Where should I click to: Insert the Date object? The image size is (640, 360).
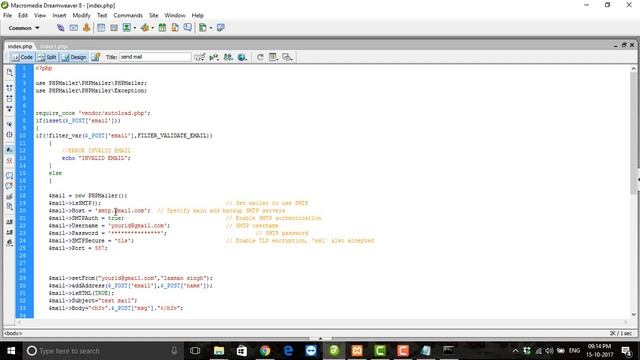(x=162, y=28)
